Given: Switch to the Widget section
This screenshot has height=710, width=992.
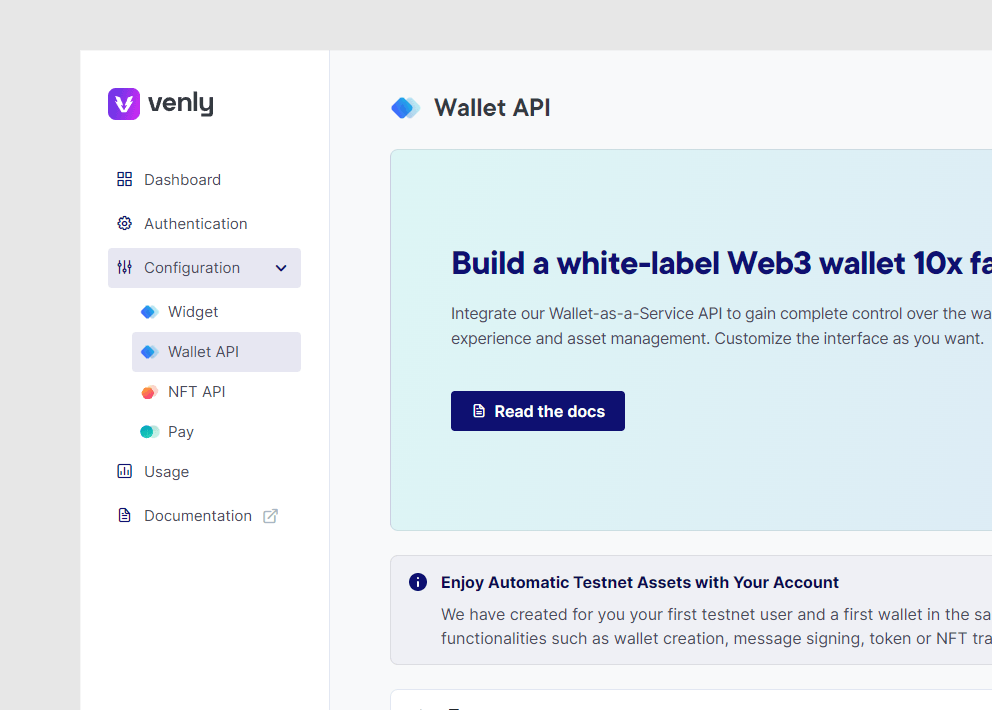Looking at the screenshot, I should click(x=193, y=311).
